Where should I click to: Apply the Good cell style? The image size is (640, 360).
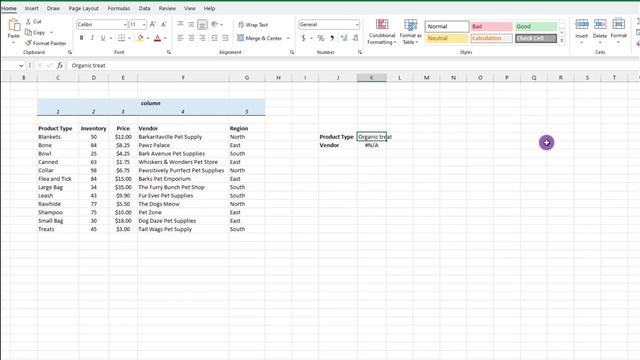(x=536, y=27)
